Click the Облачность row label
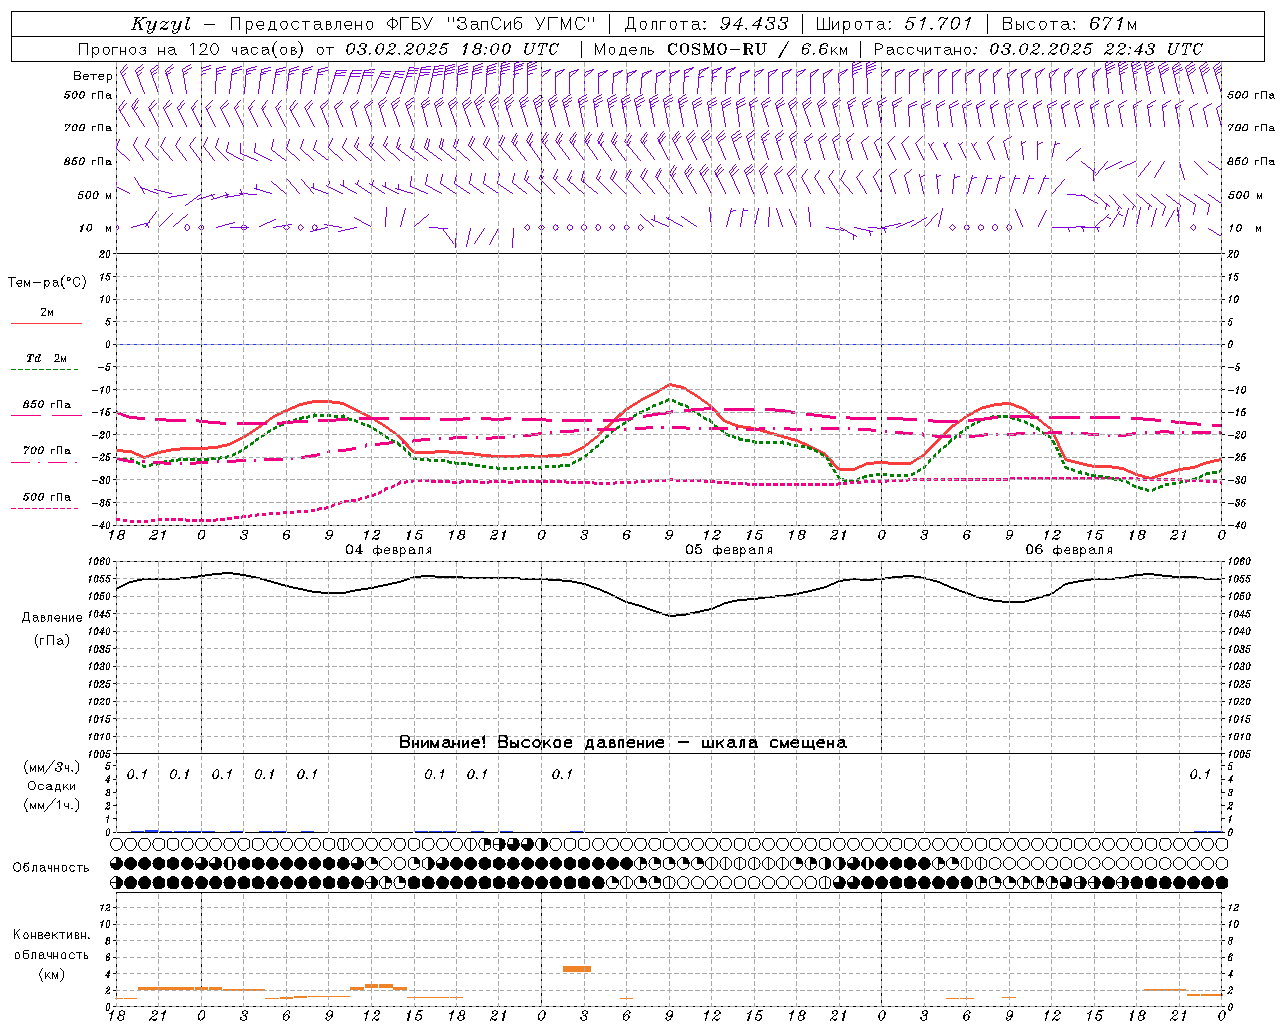Viewport: 1280px width, 1024px height. [51, 867]
